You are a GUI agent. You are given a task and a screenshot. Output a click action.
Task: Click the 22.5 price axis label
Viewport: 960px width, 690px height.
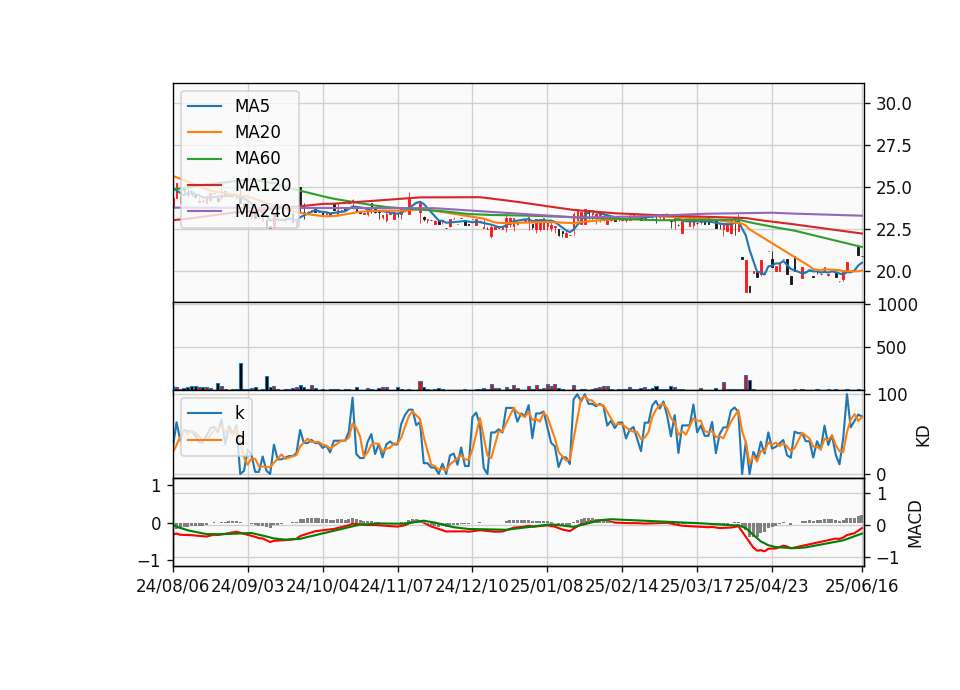pyautogui.click(x=894, y=230)
